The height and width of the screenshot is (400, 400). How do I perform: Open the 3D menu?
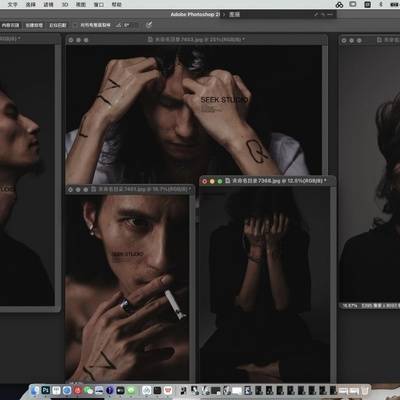click(x=65, y=4)
